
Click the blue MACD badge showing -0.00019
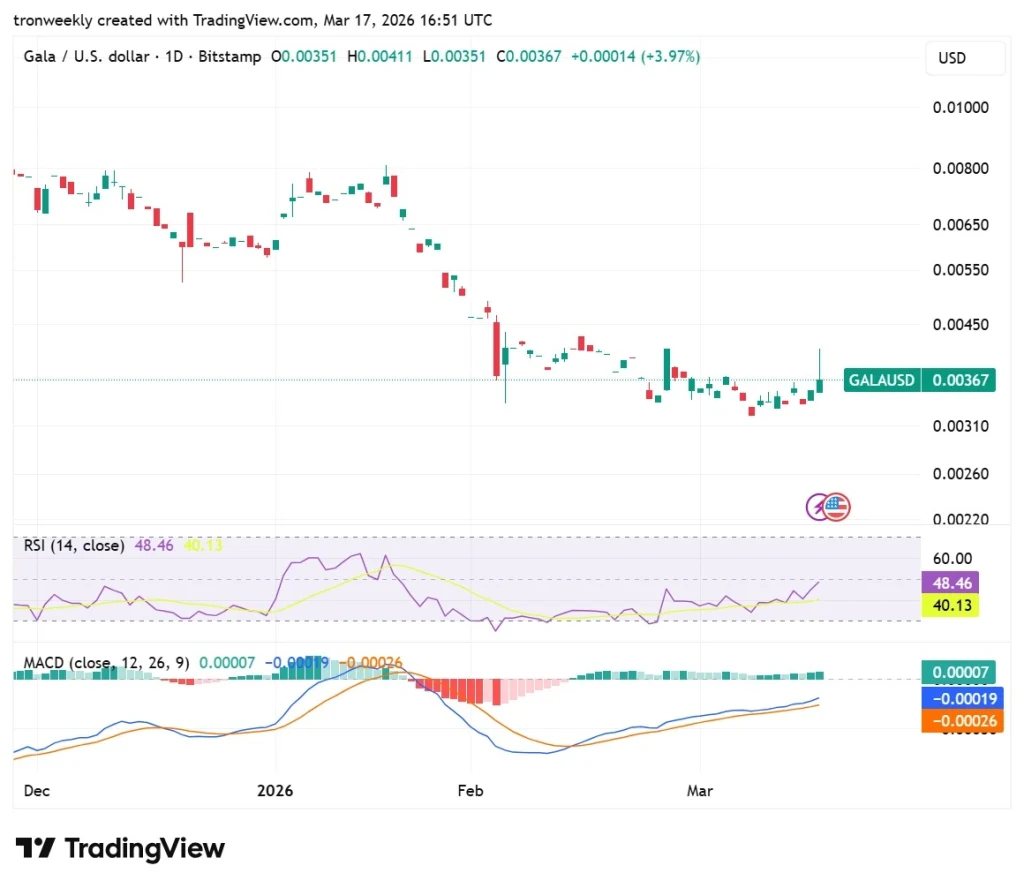coord(961,699)
